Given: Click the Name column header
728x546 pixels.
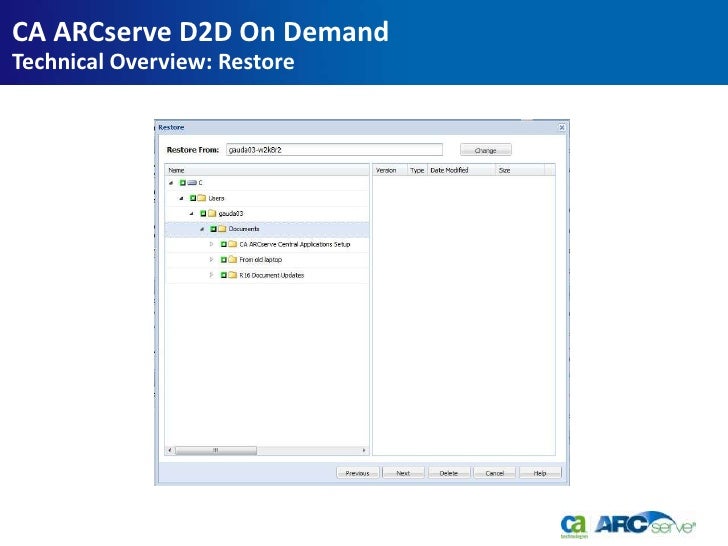Looking at the screenshot, I should coord(267,170).
